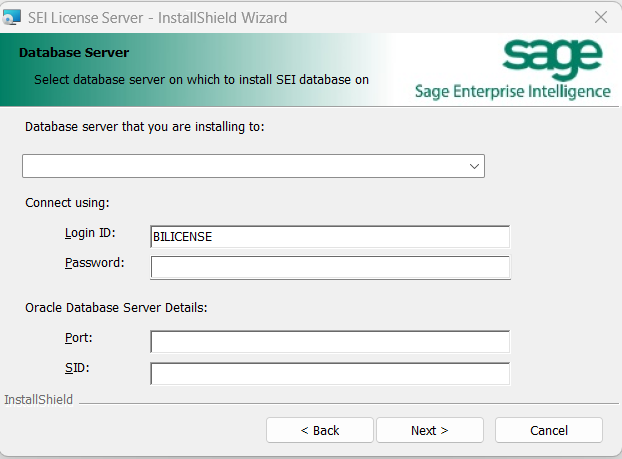
Task: Click the 'Database Server' heading text
Action: [x=74, y=52]
